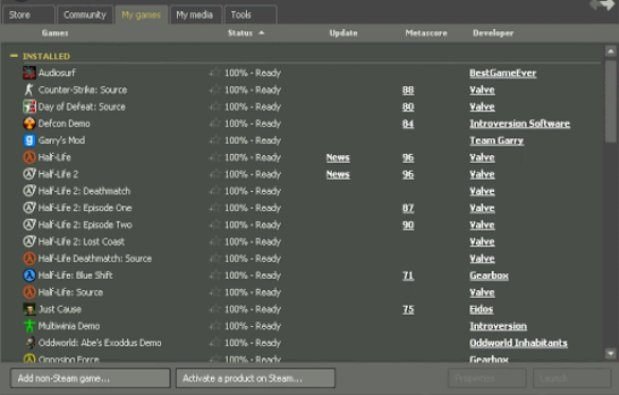Toggle favorite star for Half-Life 2
The width and height of the screenshot is (619, 395).
(x=215, y=174)
